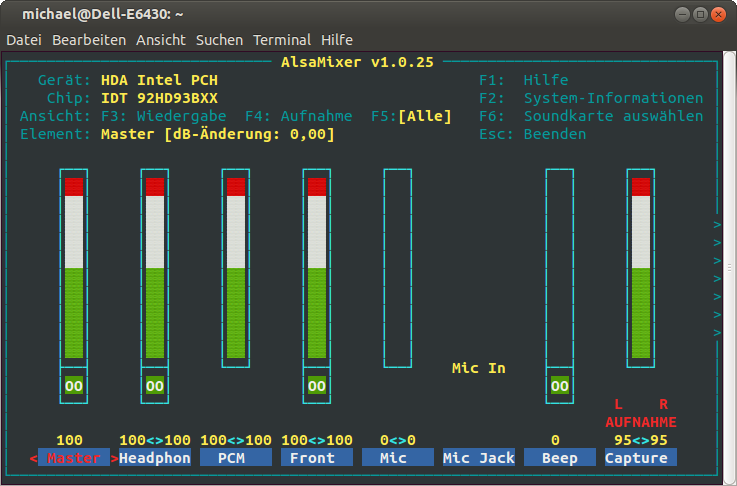The image size is (737, 486).
Task: Click the F5: [Alle] view option
Action: [x=411, y=116]
